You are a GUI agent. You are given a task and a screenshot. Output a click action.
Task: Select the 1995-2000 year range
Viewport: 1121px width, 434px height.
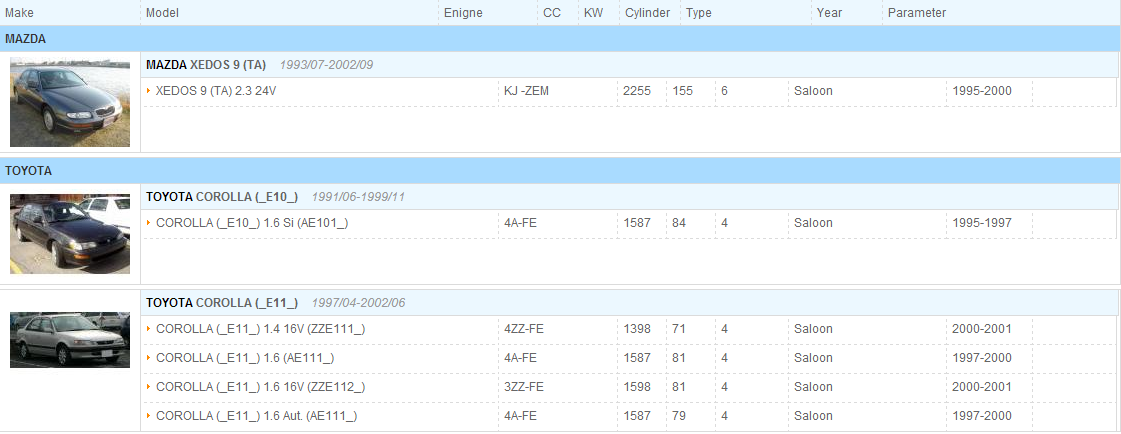[982, 91]
